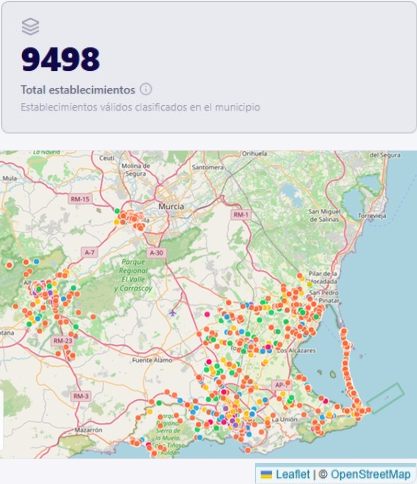The width and height of the screenshot is (417, 484).
Task: Click the Los Alcázares label on map
Action: tap(296, 351)
